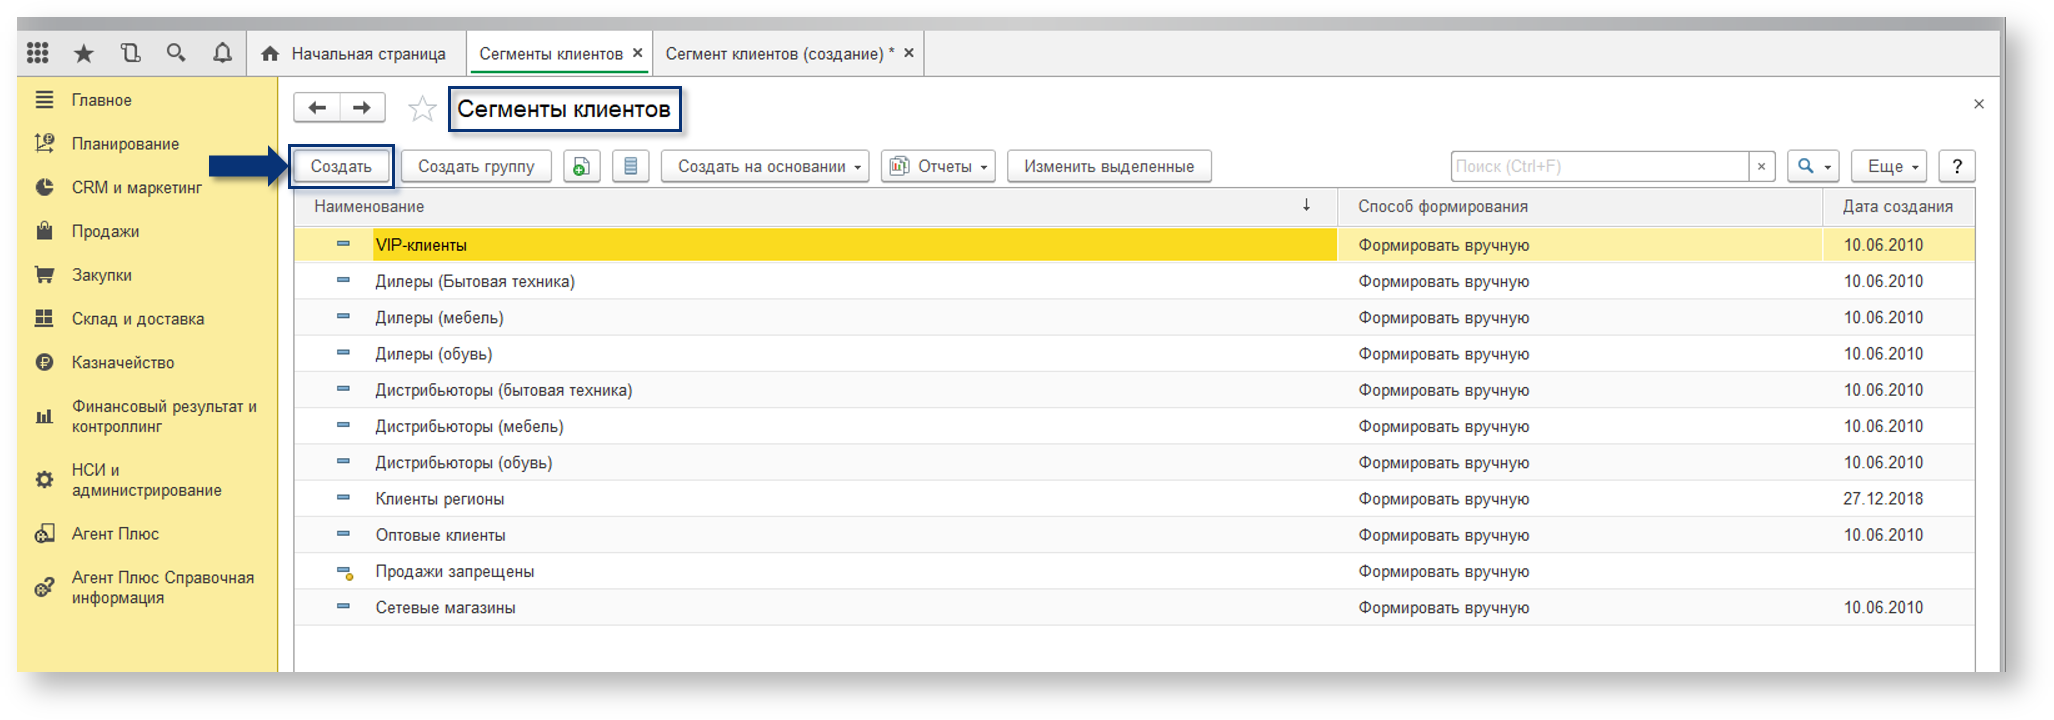2054x720 pixels.
Task: Select the Дистрибьюторы (обувь) row
Action: coord(1134,462)
